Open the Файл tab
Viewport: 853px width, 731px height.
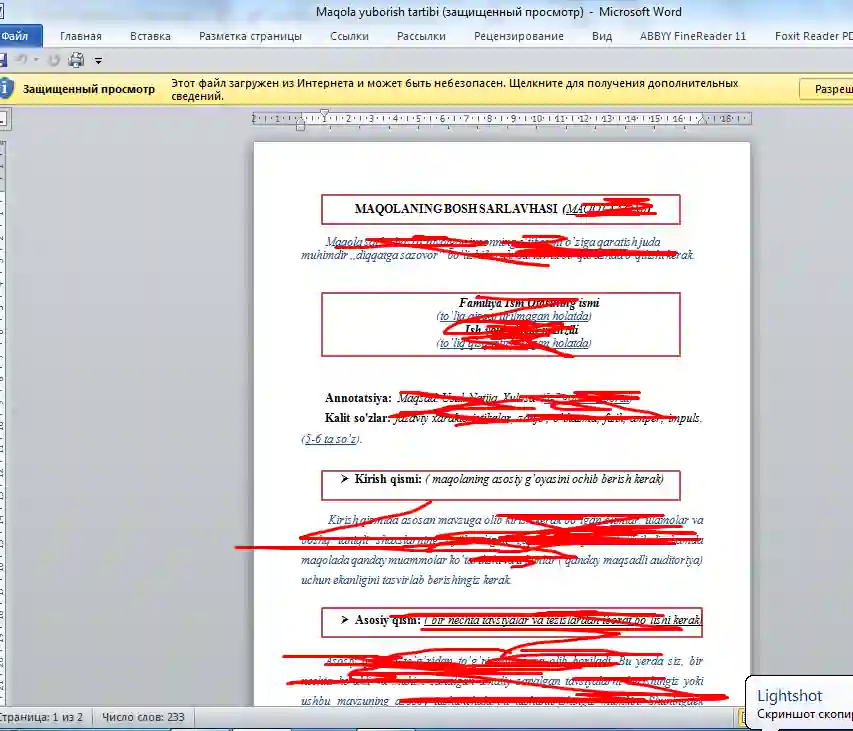click(18, 36)
